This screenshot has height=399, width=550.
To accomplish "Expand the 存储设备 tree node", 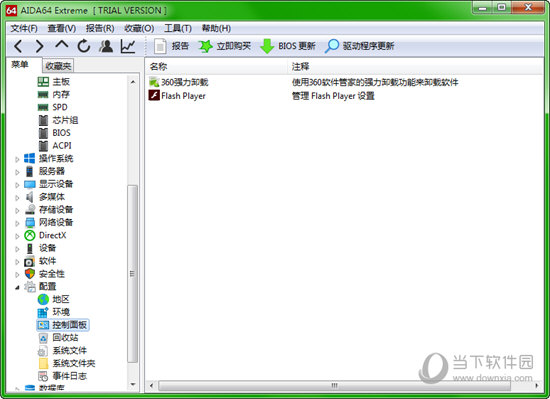I will (x=17, y=210).
